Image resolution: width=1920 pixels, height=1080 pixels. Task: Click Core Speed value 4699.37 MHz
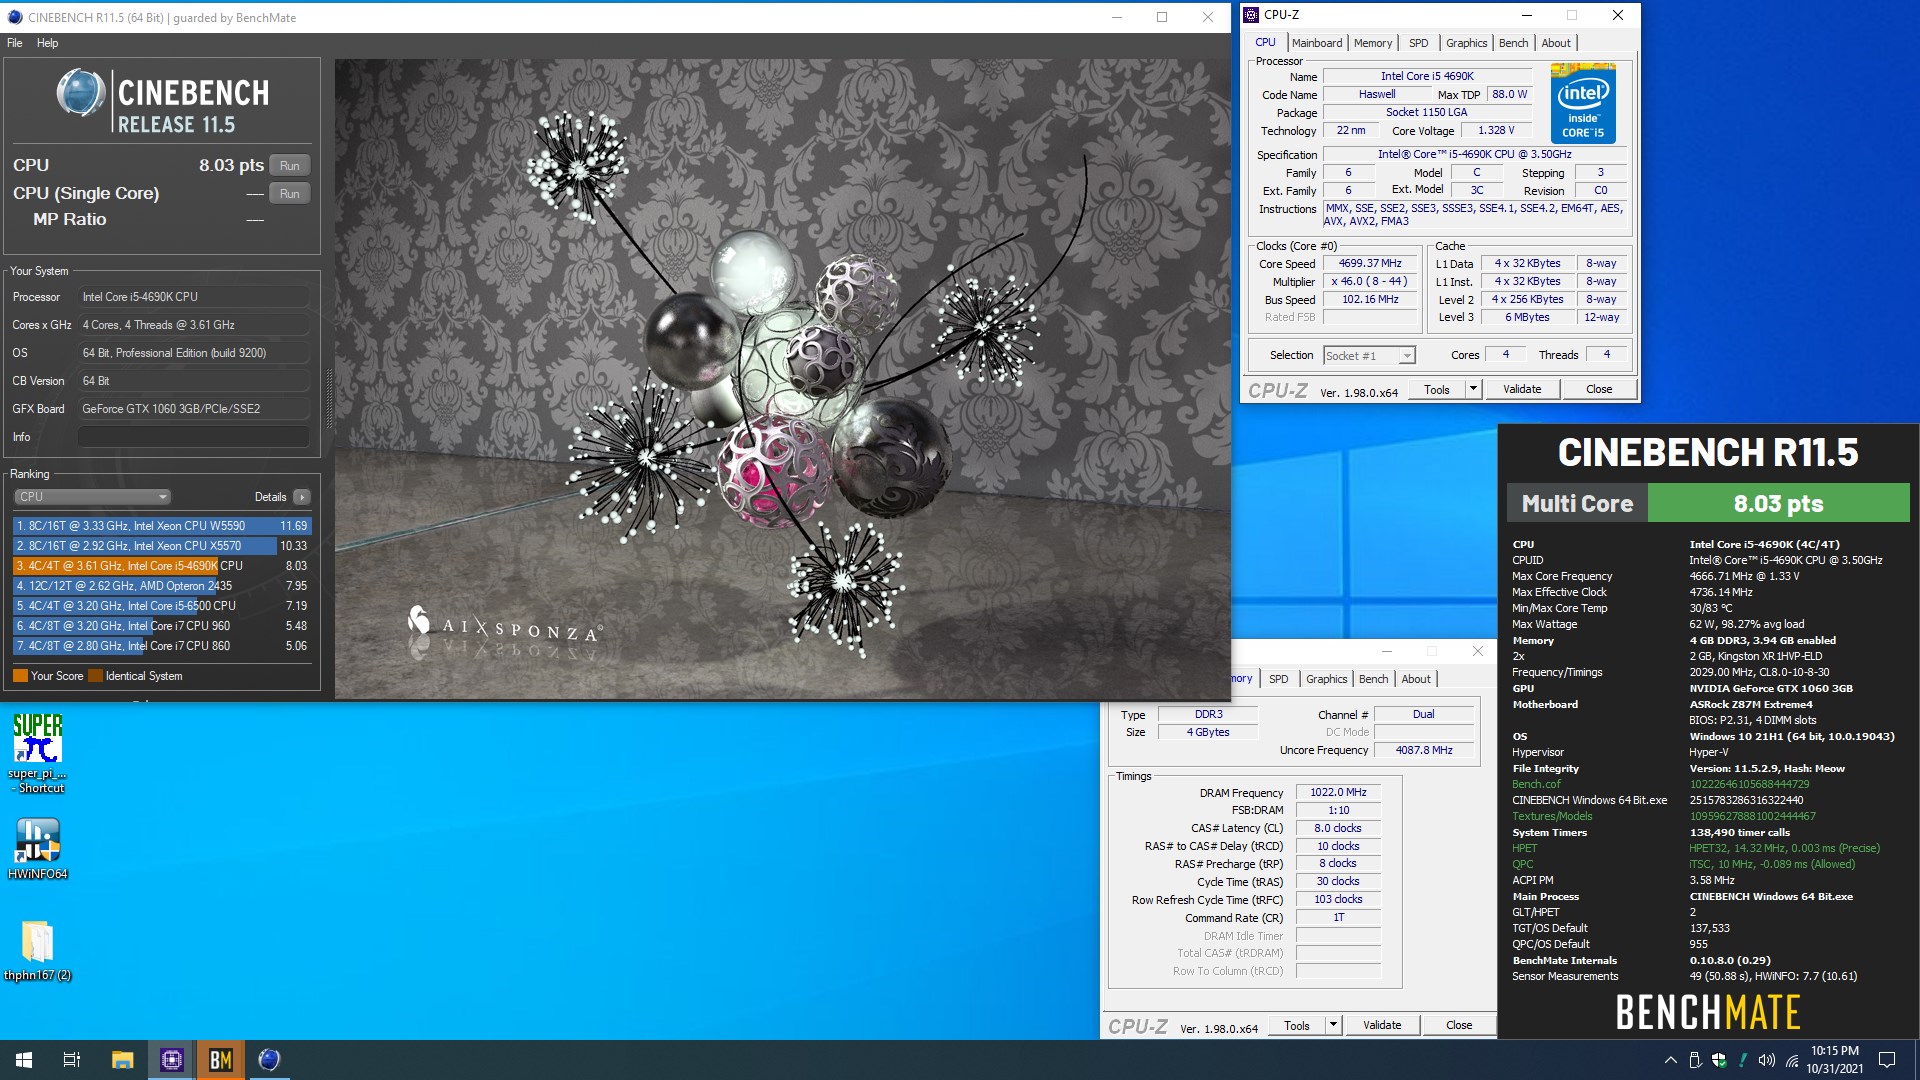(1369, 264)
